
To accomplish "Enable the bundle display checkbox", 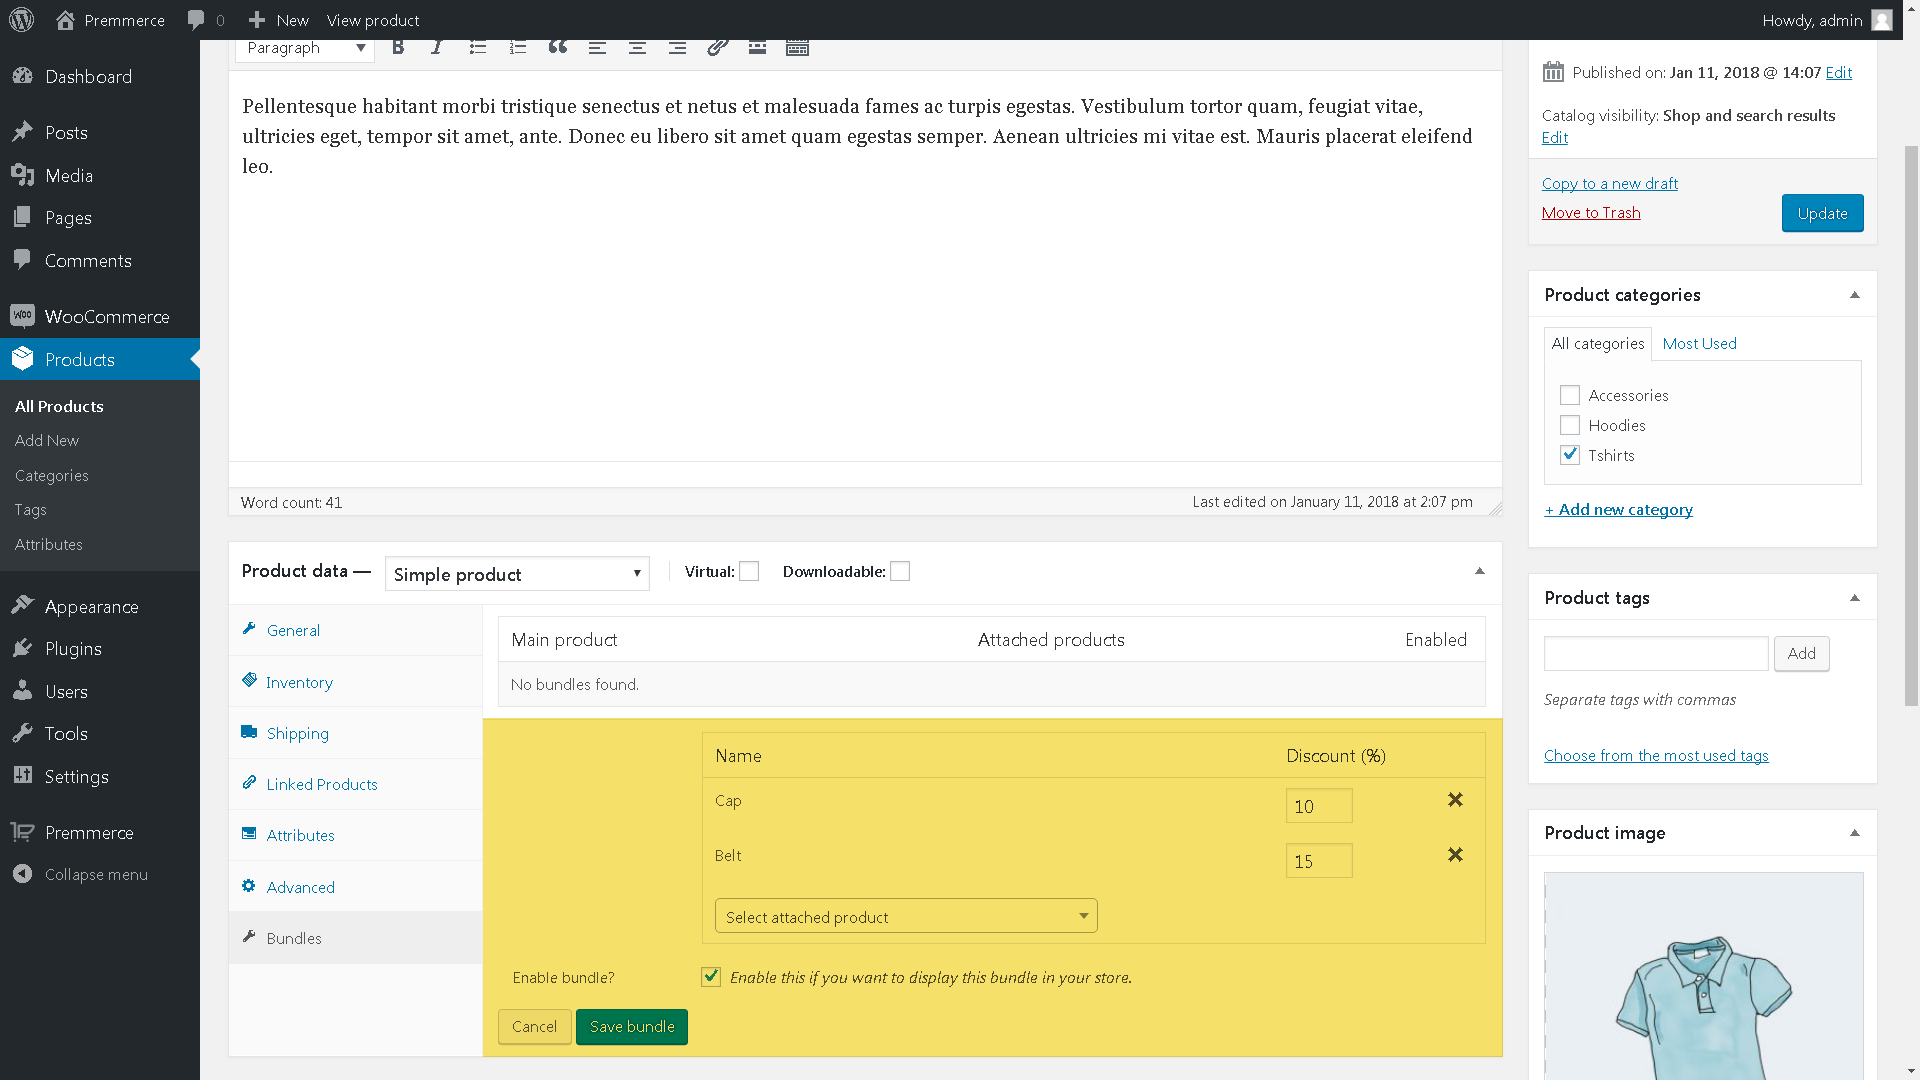I will click(x=711, y=977).
